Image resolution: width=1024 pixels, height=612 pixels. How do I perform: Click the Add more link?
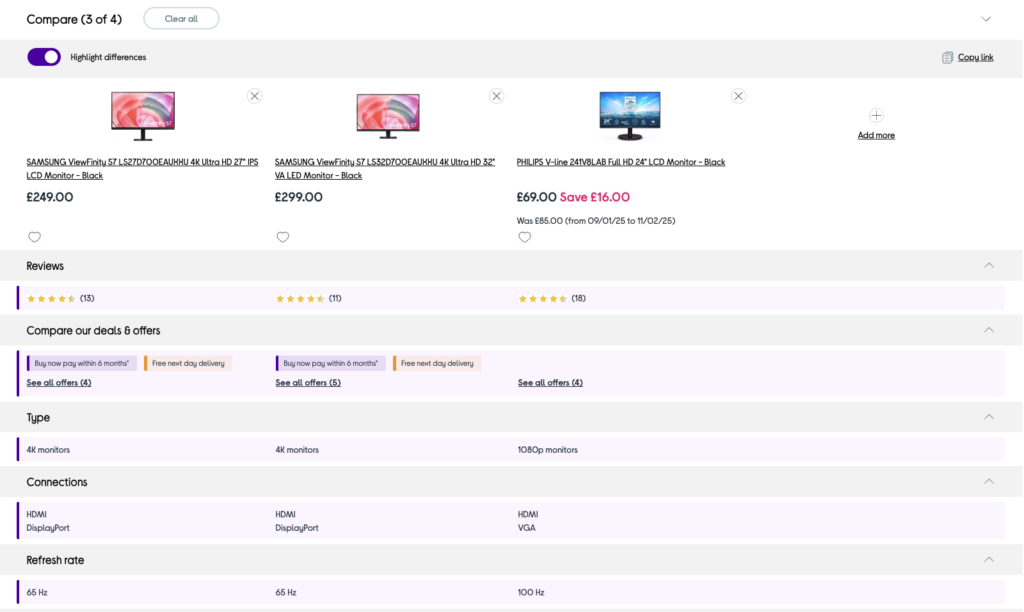click(x=876, y=135)
